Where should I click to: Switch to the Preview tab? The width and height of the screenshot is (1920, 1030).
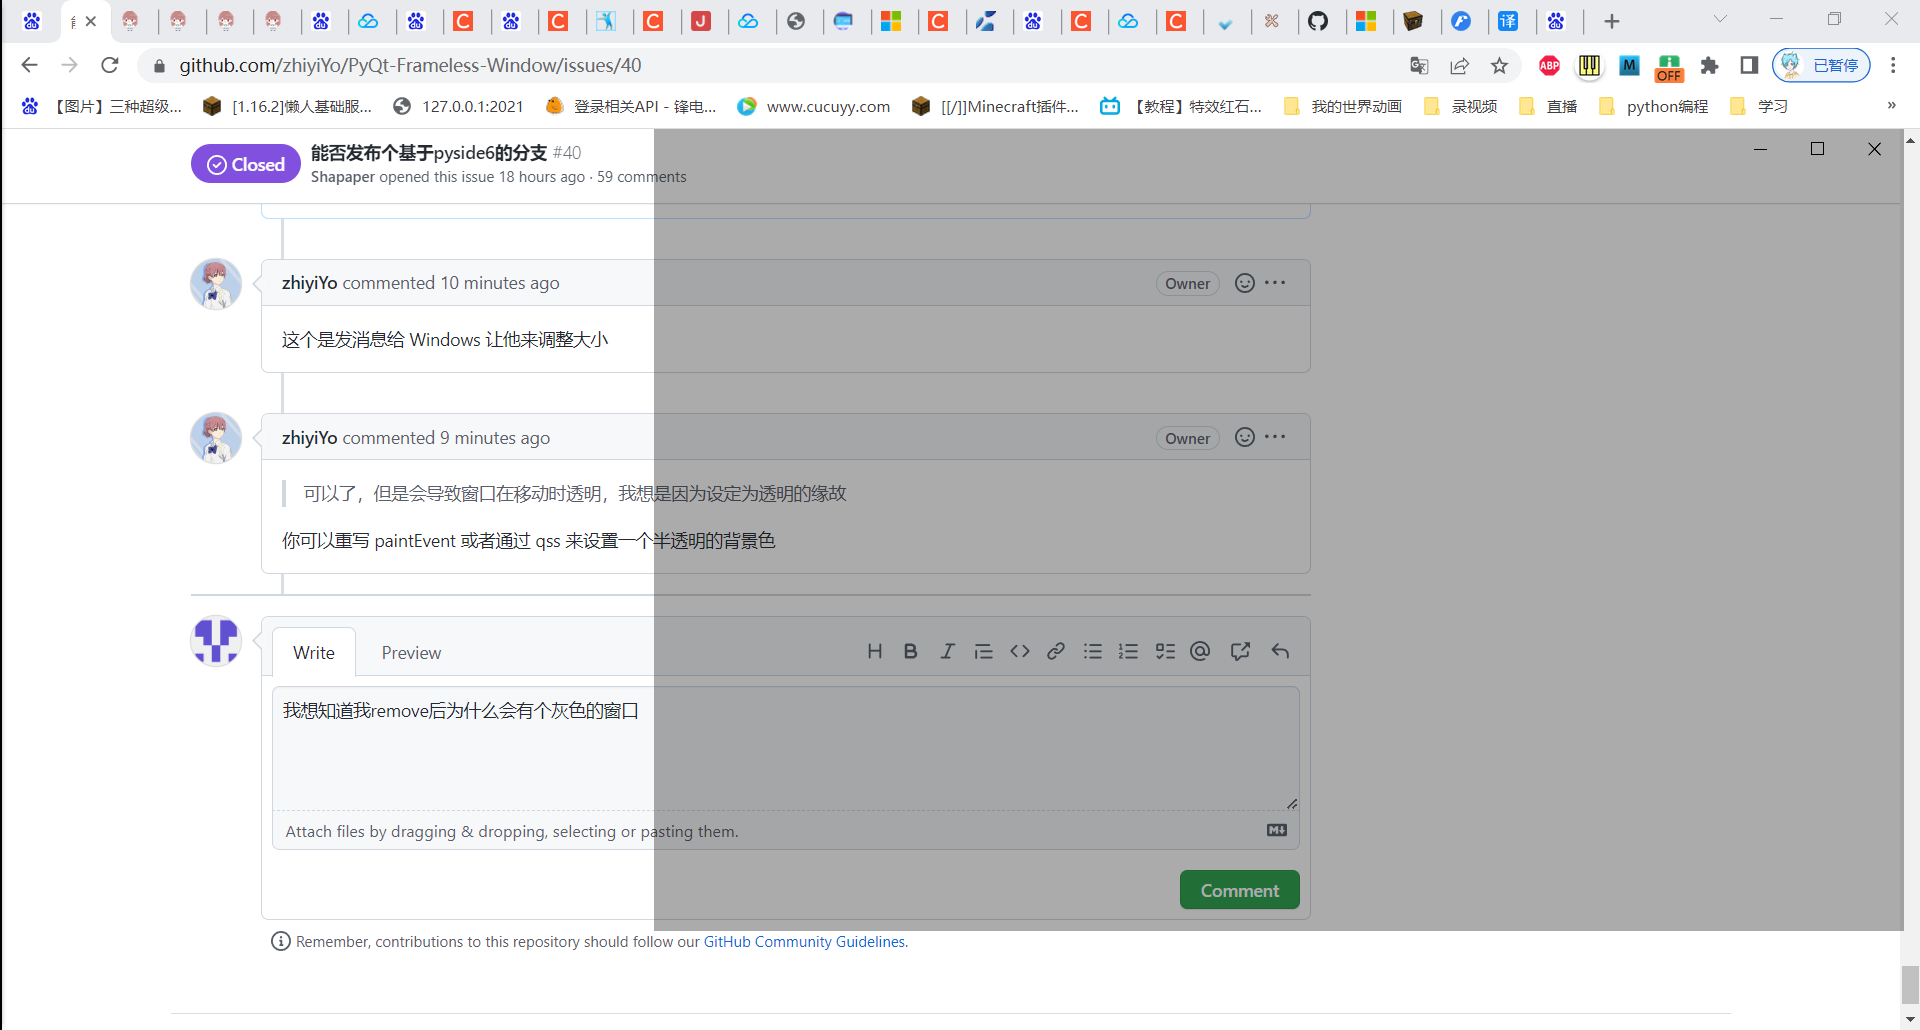pos(411,652)
